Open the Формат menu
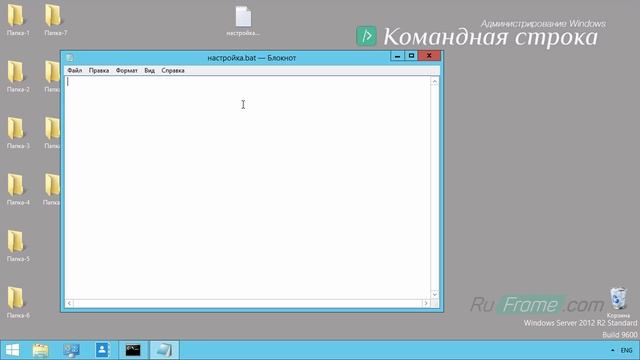The height and width of the screenshot is (360, 640). pos(127,71)
